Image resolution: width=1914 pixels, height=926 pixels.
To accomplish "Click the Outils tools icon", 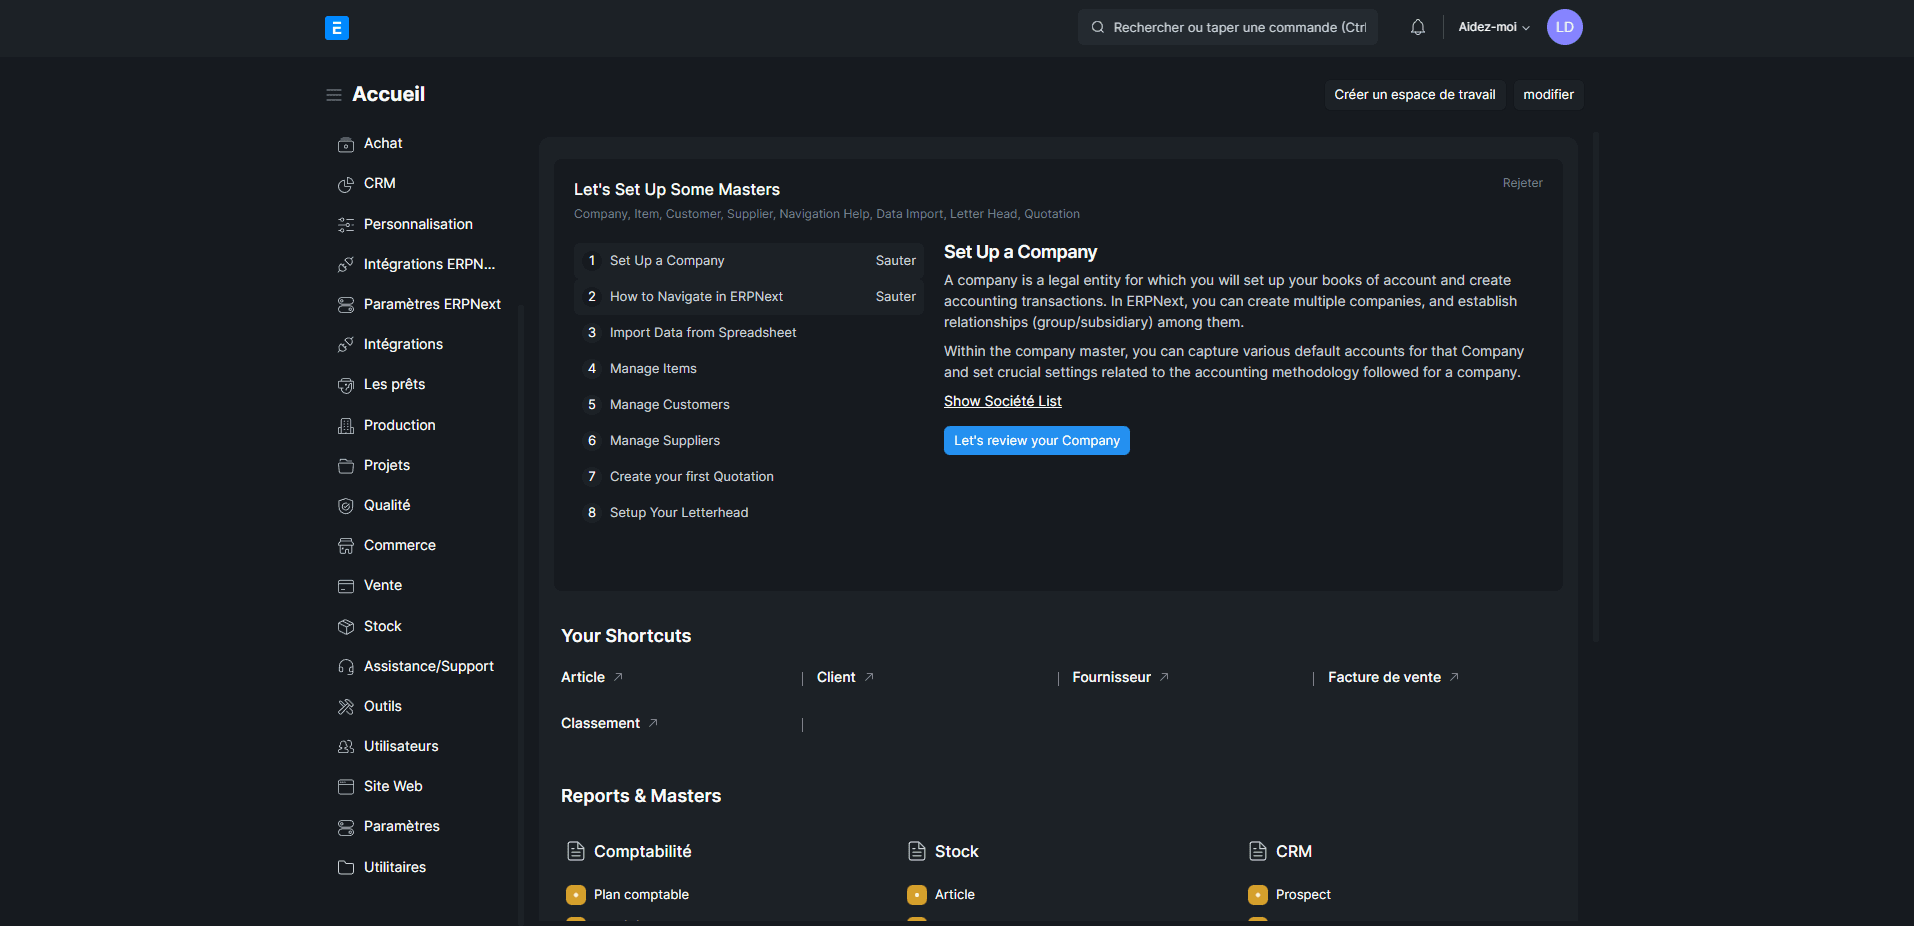I will pyautogui.click(x=346, y=707).
